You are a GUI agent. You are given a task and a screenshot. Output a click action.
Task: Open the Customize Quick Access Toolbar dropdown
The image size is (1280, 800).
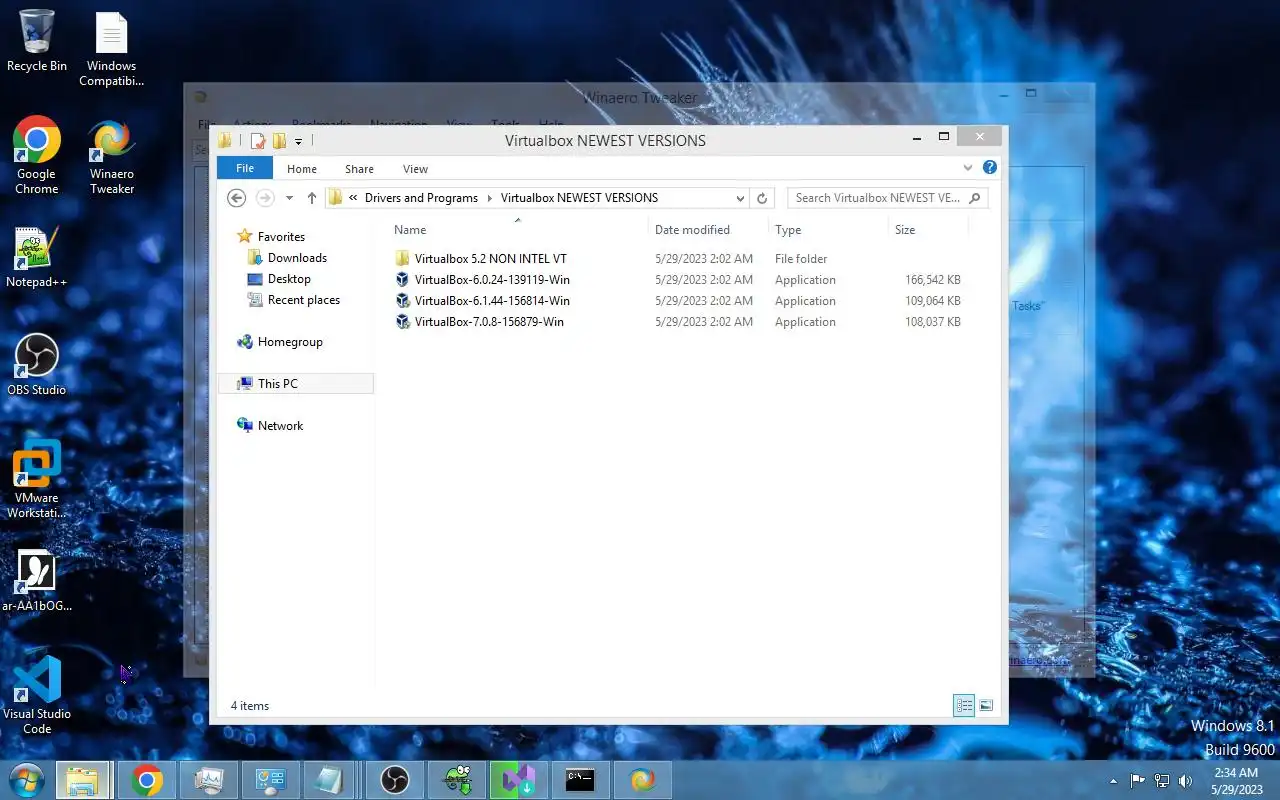(298, 142)
